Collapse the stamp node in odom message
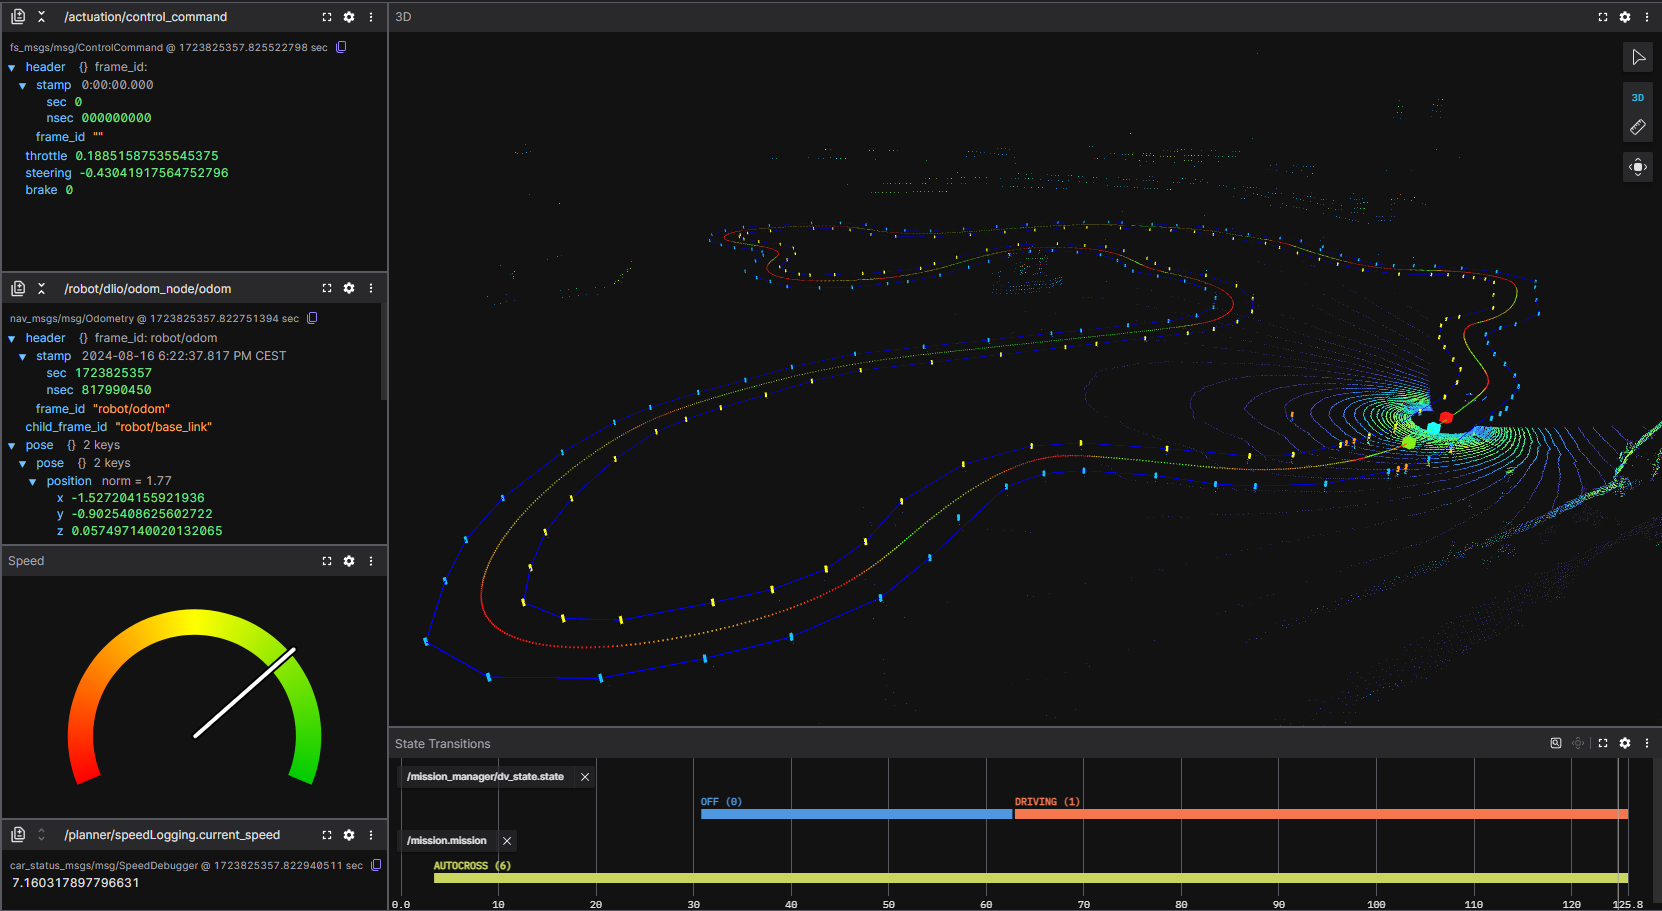Image resolution: width=1662 pixels, height=911 pixels. tap(23, 357)
